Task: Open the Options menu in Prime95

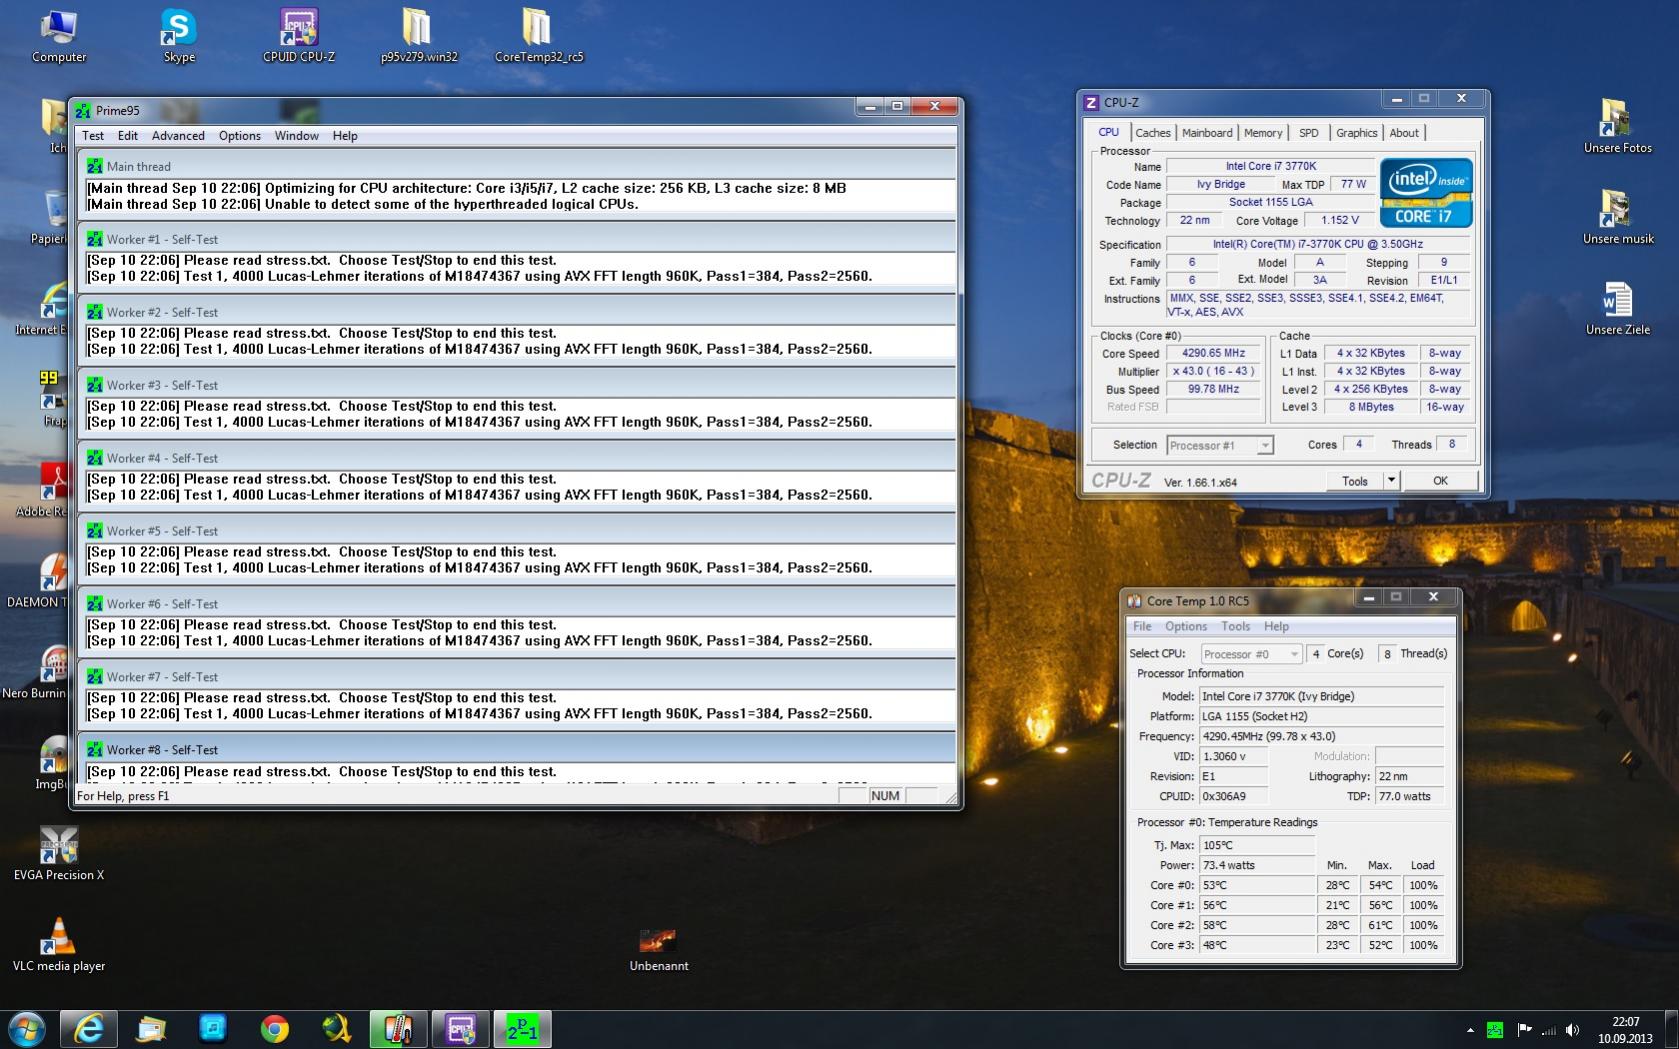Action: coord(240,136)
